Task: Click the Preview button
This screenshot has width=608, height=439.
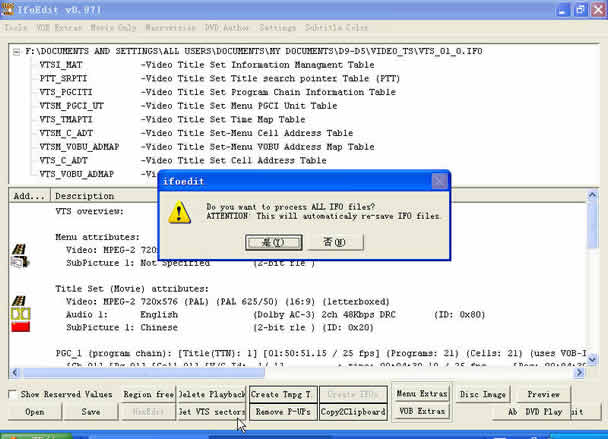Action: 543,394
